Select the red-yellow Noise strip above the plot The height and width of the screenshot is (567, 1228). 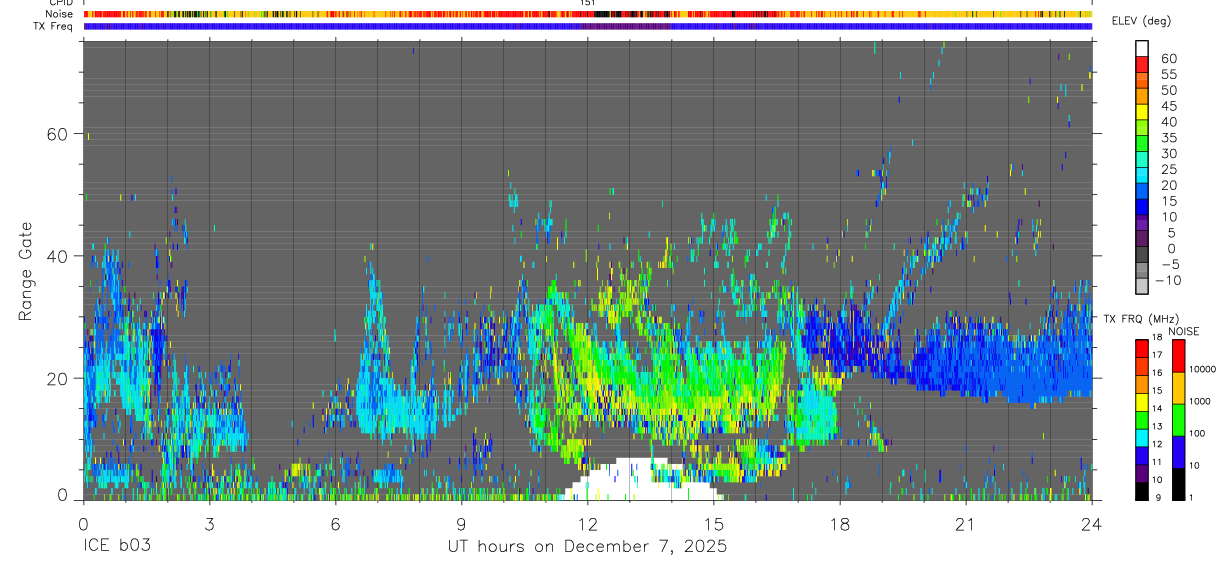point(587,15)
